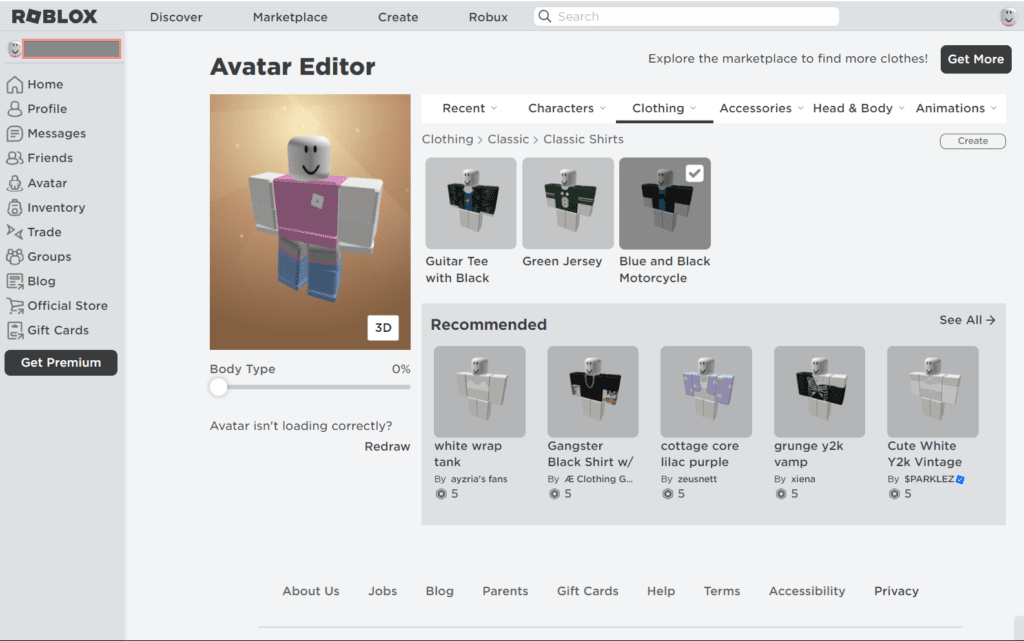Click the Blog icon in sidebar
1024x641 pixels.
click(x=14, y=281)
